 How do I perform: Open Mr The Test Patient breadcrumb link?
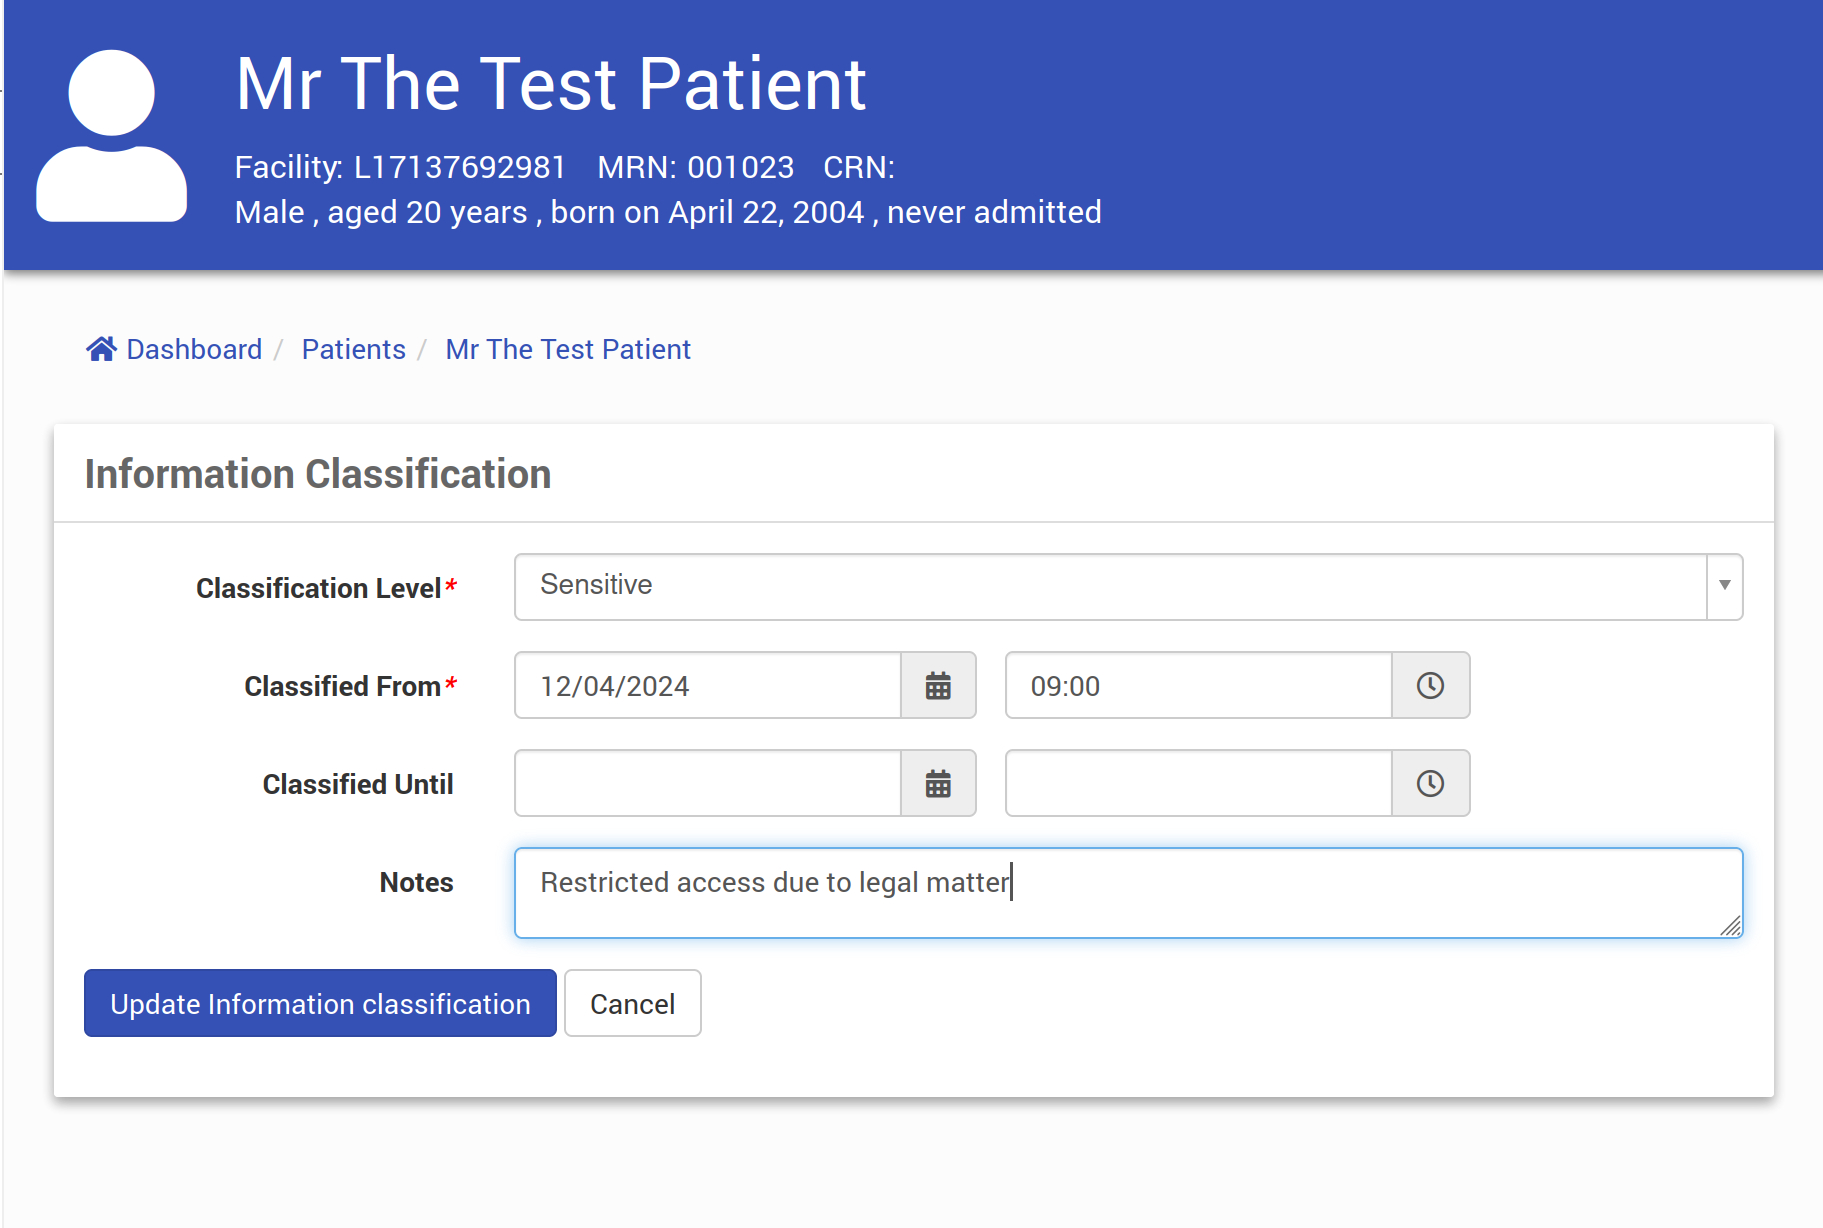click(x=568, y=349)
